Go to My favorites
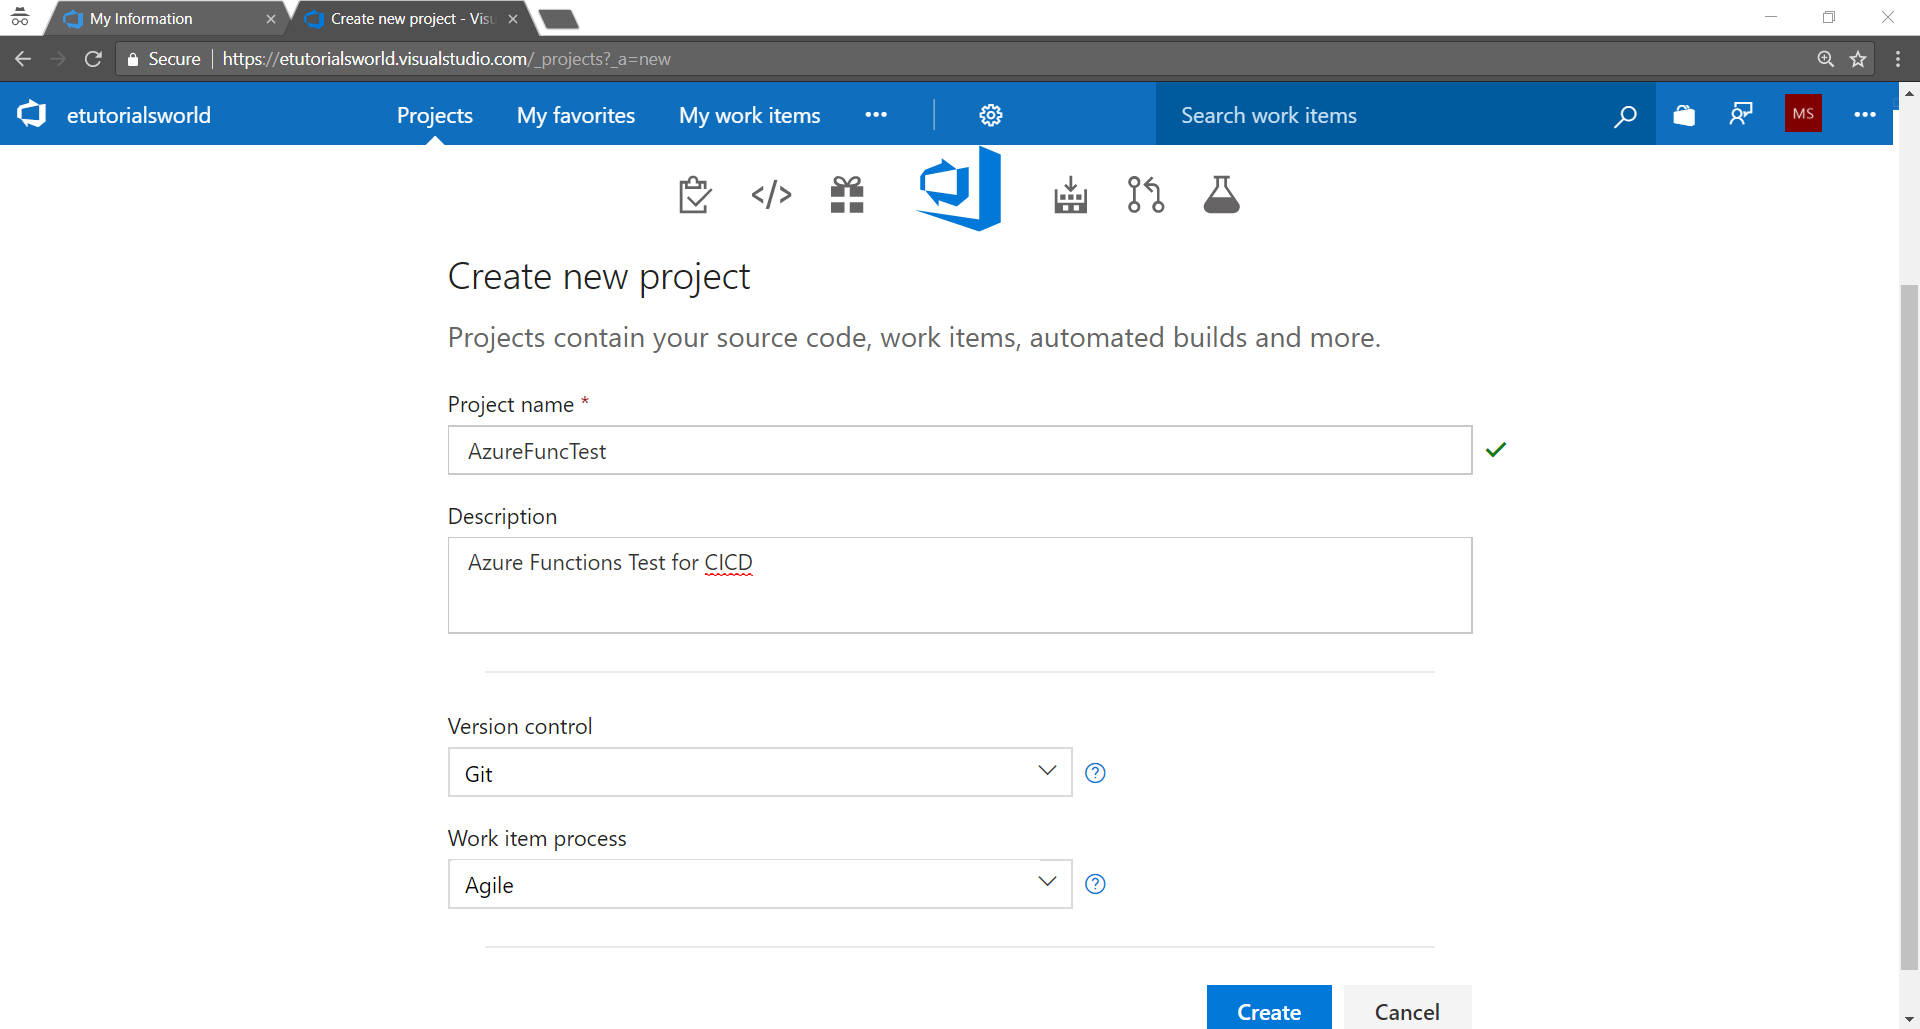 [576, 115]
